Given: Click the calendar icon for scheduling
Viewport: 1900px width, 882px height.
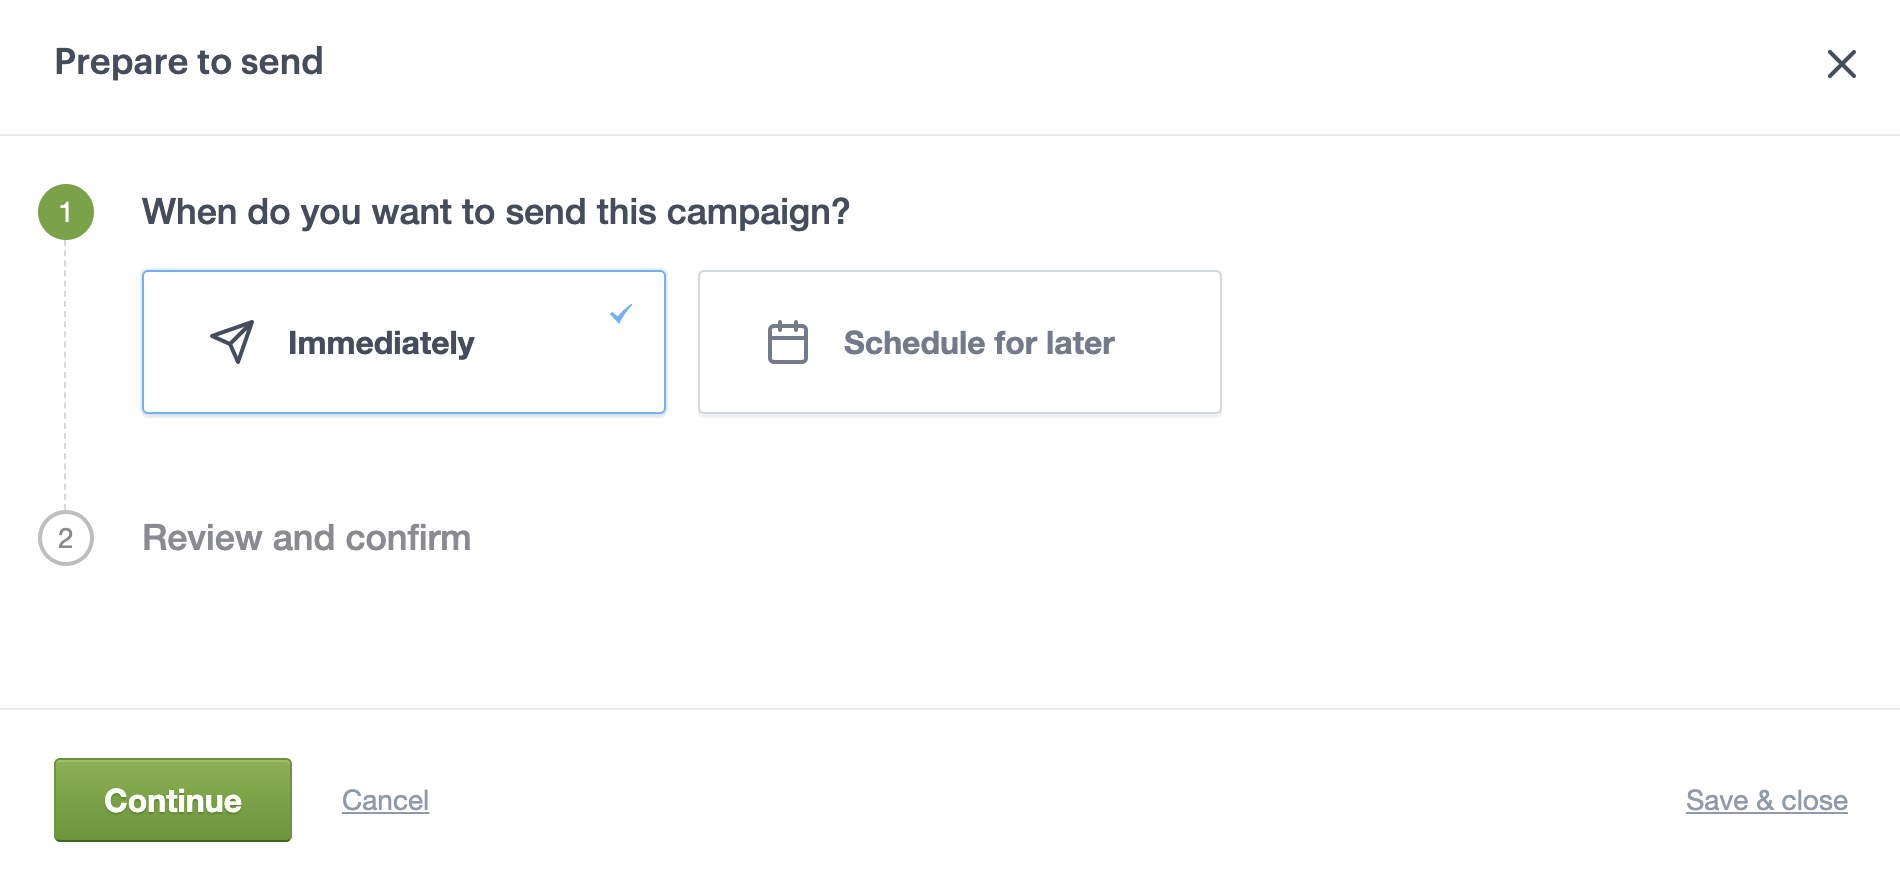Looking at the screenshot, I should tap(788, 342).
